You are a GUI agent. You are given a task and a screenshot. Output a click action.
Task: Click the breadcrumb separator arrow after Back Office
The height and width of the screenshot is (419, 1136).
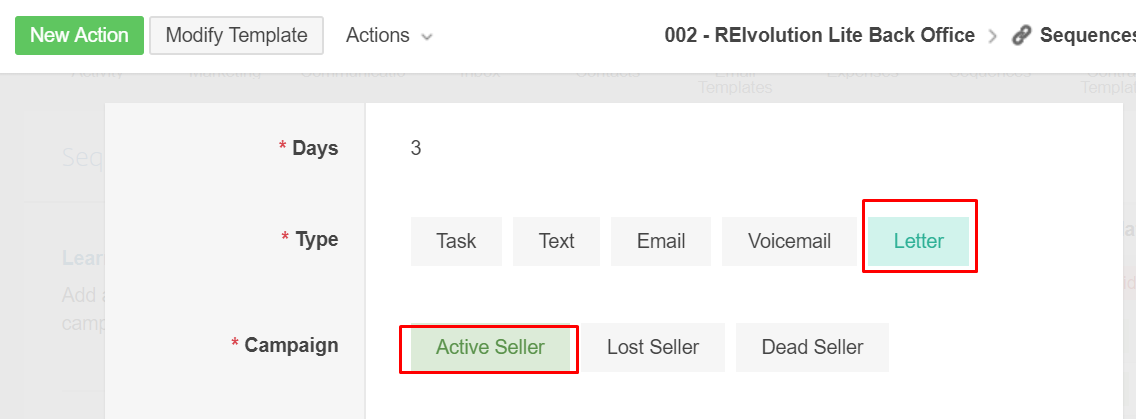point(993,36)
